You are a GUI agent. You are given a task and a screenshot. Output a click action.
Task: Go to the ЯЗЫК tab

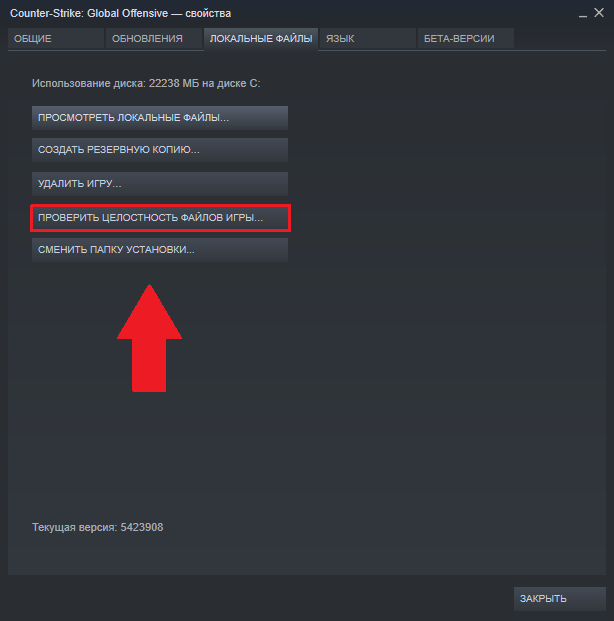tap(368, 38)
